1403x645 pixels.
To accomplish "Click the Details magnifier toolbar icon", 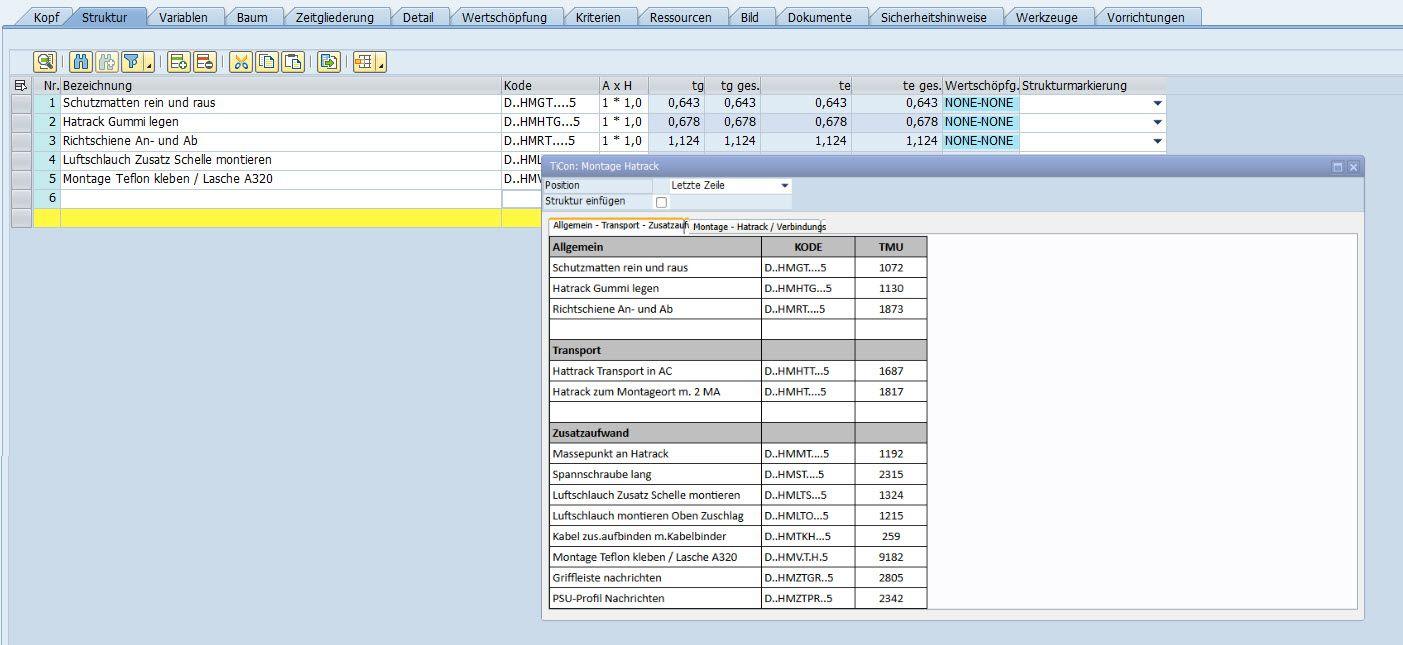I will 45,62.
